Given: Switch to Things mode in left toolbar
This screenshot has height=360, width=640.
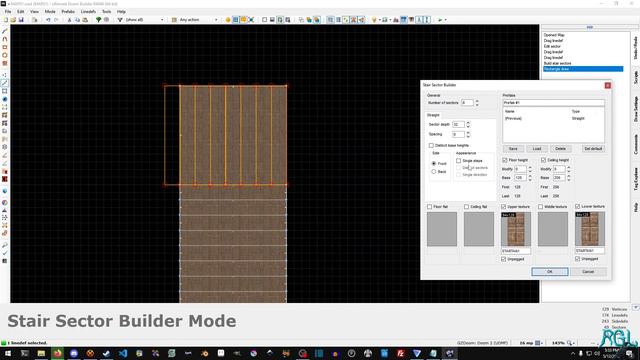Looking at the screenshot, I should coord(5,99).
